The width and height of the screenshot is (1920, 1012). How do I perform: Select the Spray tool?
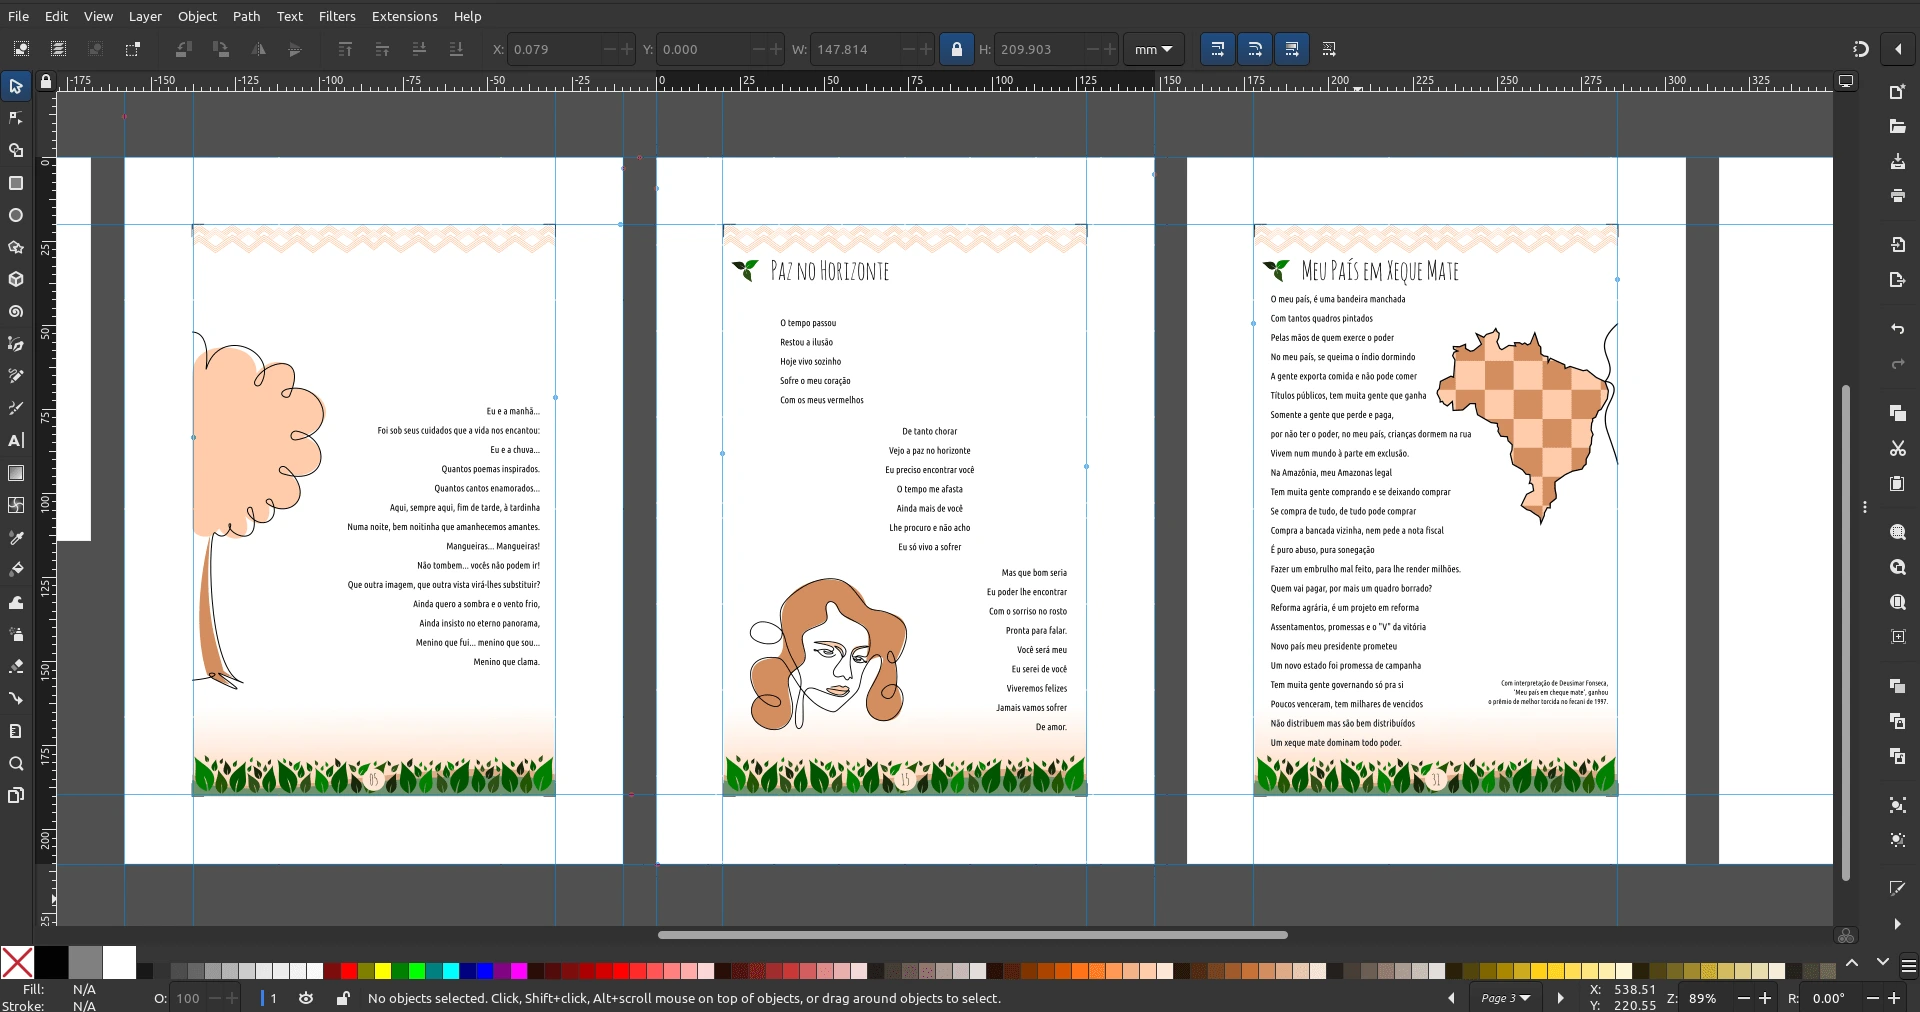pyautogui.click(x=16, y=634)
